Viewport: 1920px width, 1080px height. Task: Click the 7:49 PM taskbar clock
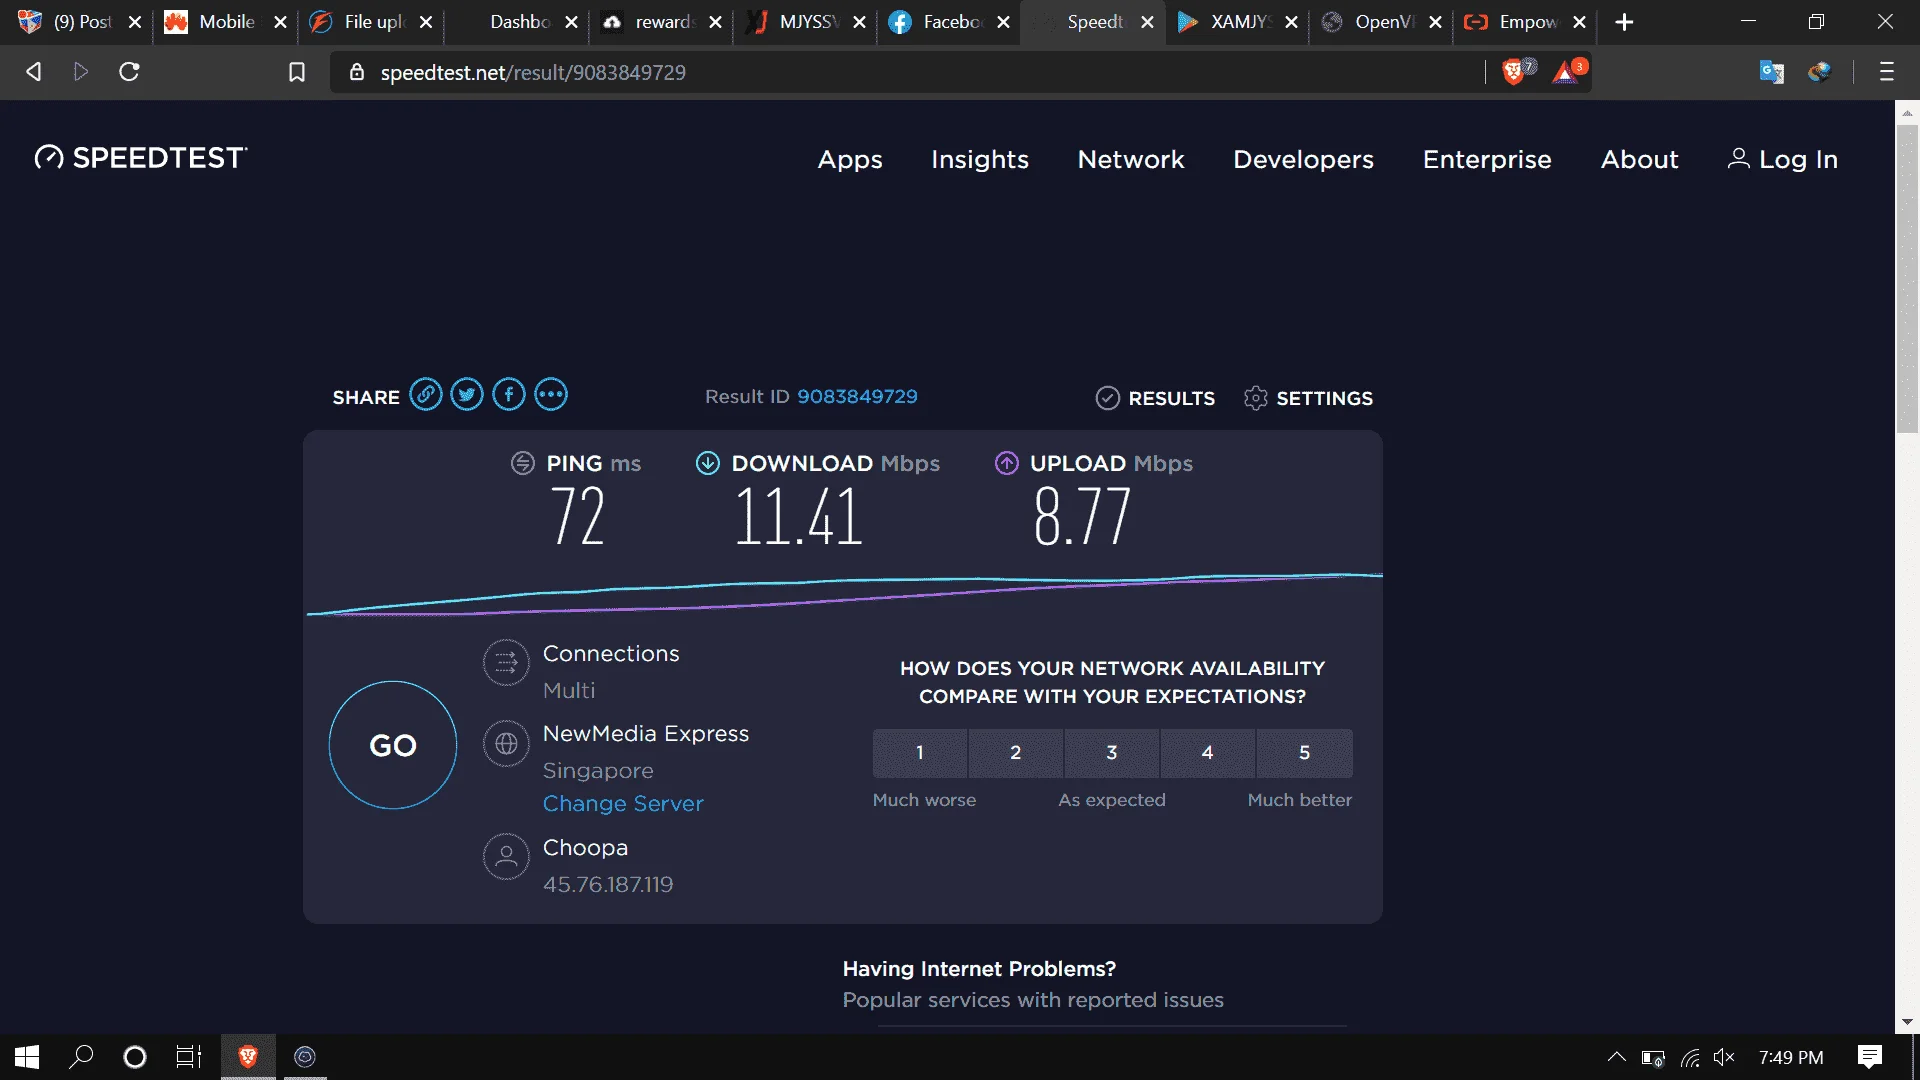coord(1790,1057)
